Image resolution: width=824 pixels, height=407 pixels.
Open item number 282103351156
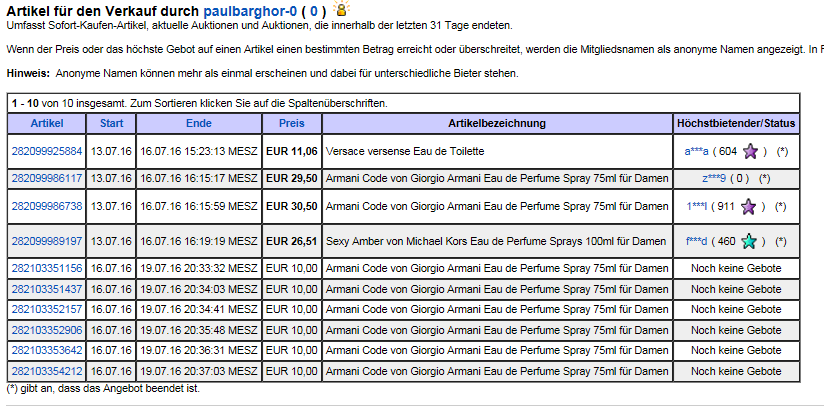[x=47, y=269]
